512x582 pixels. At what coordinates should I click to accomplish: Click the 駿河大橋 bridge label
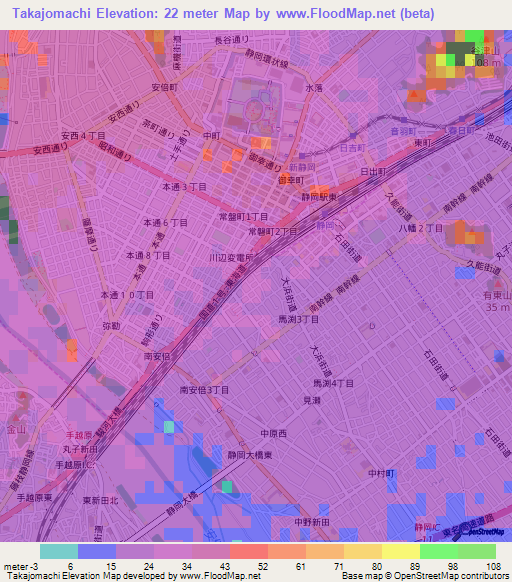pos(108,422)
